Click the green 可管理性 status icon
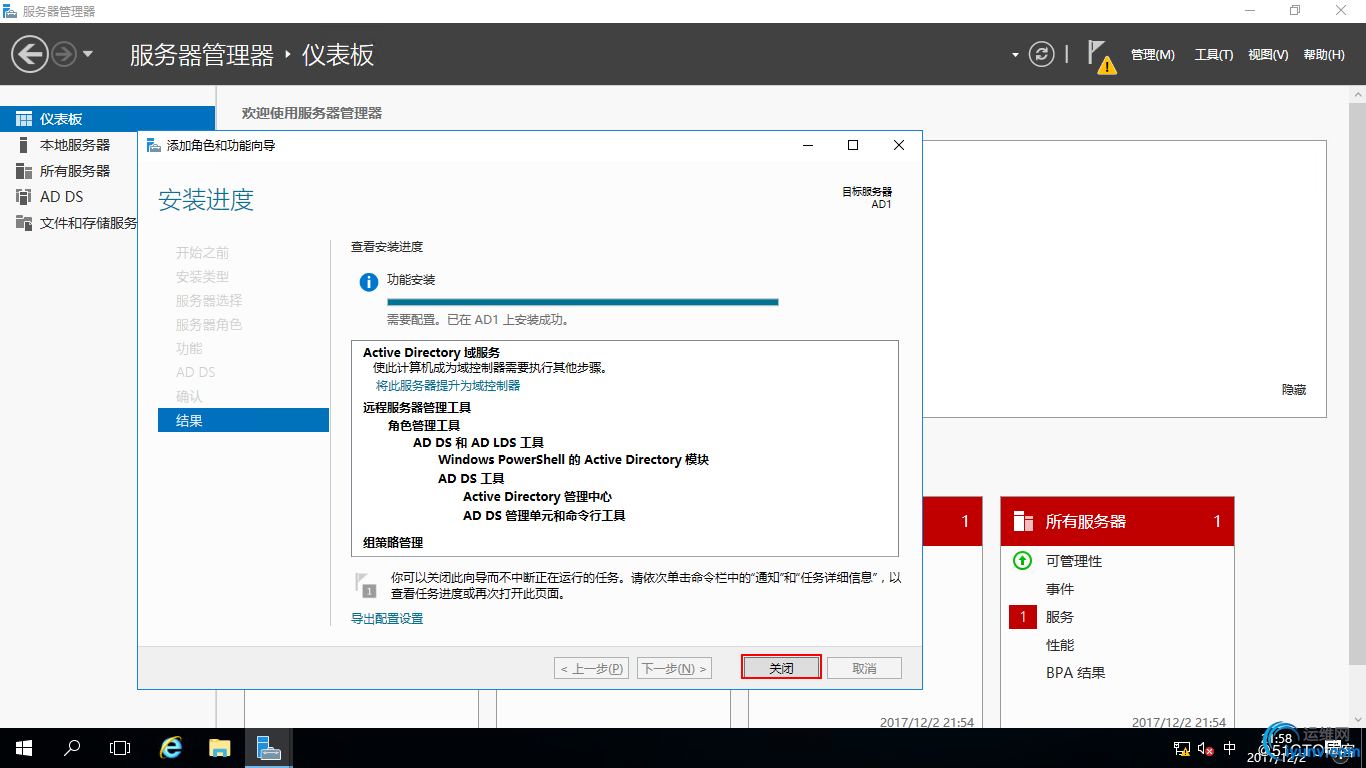Screen dimensions: 1366x768 coord(1022,561)
